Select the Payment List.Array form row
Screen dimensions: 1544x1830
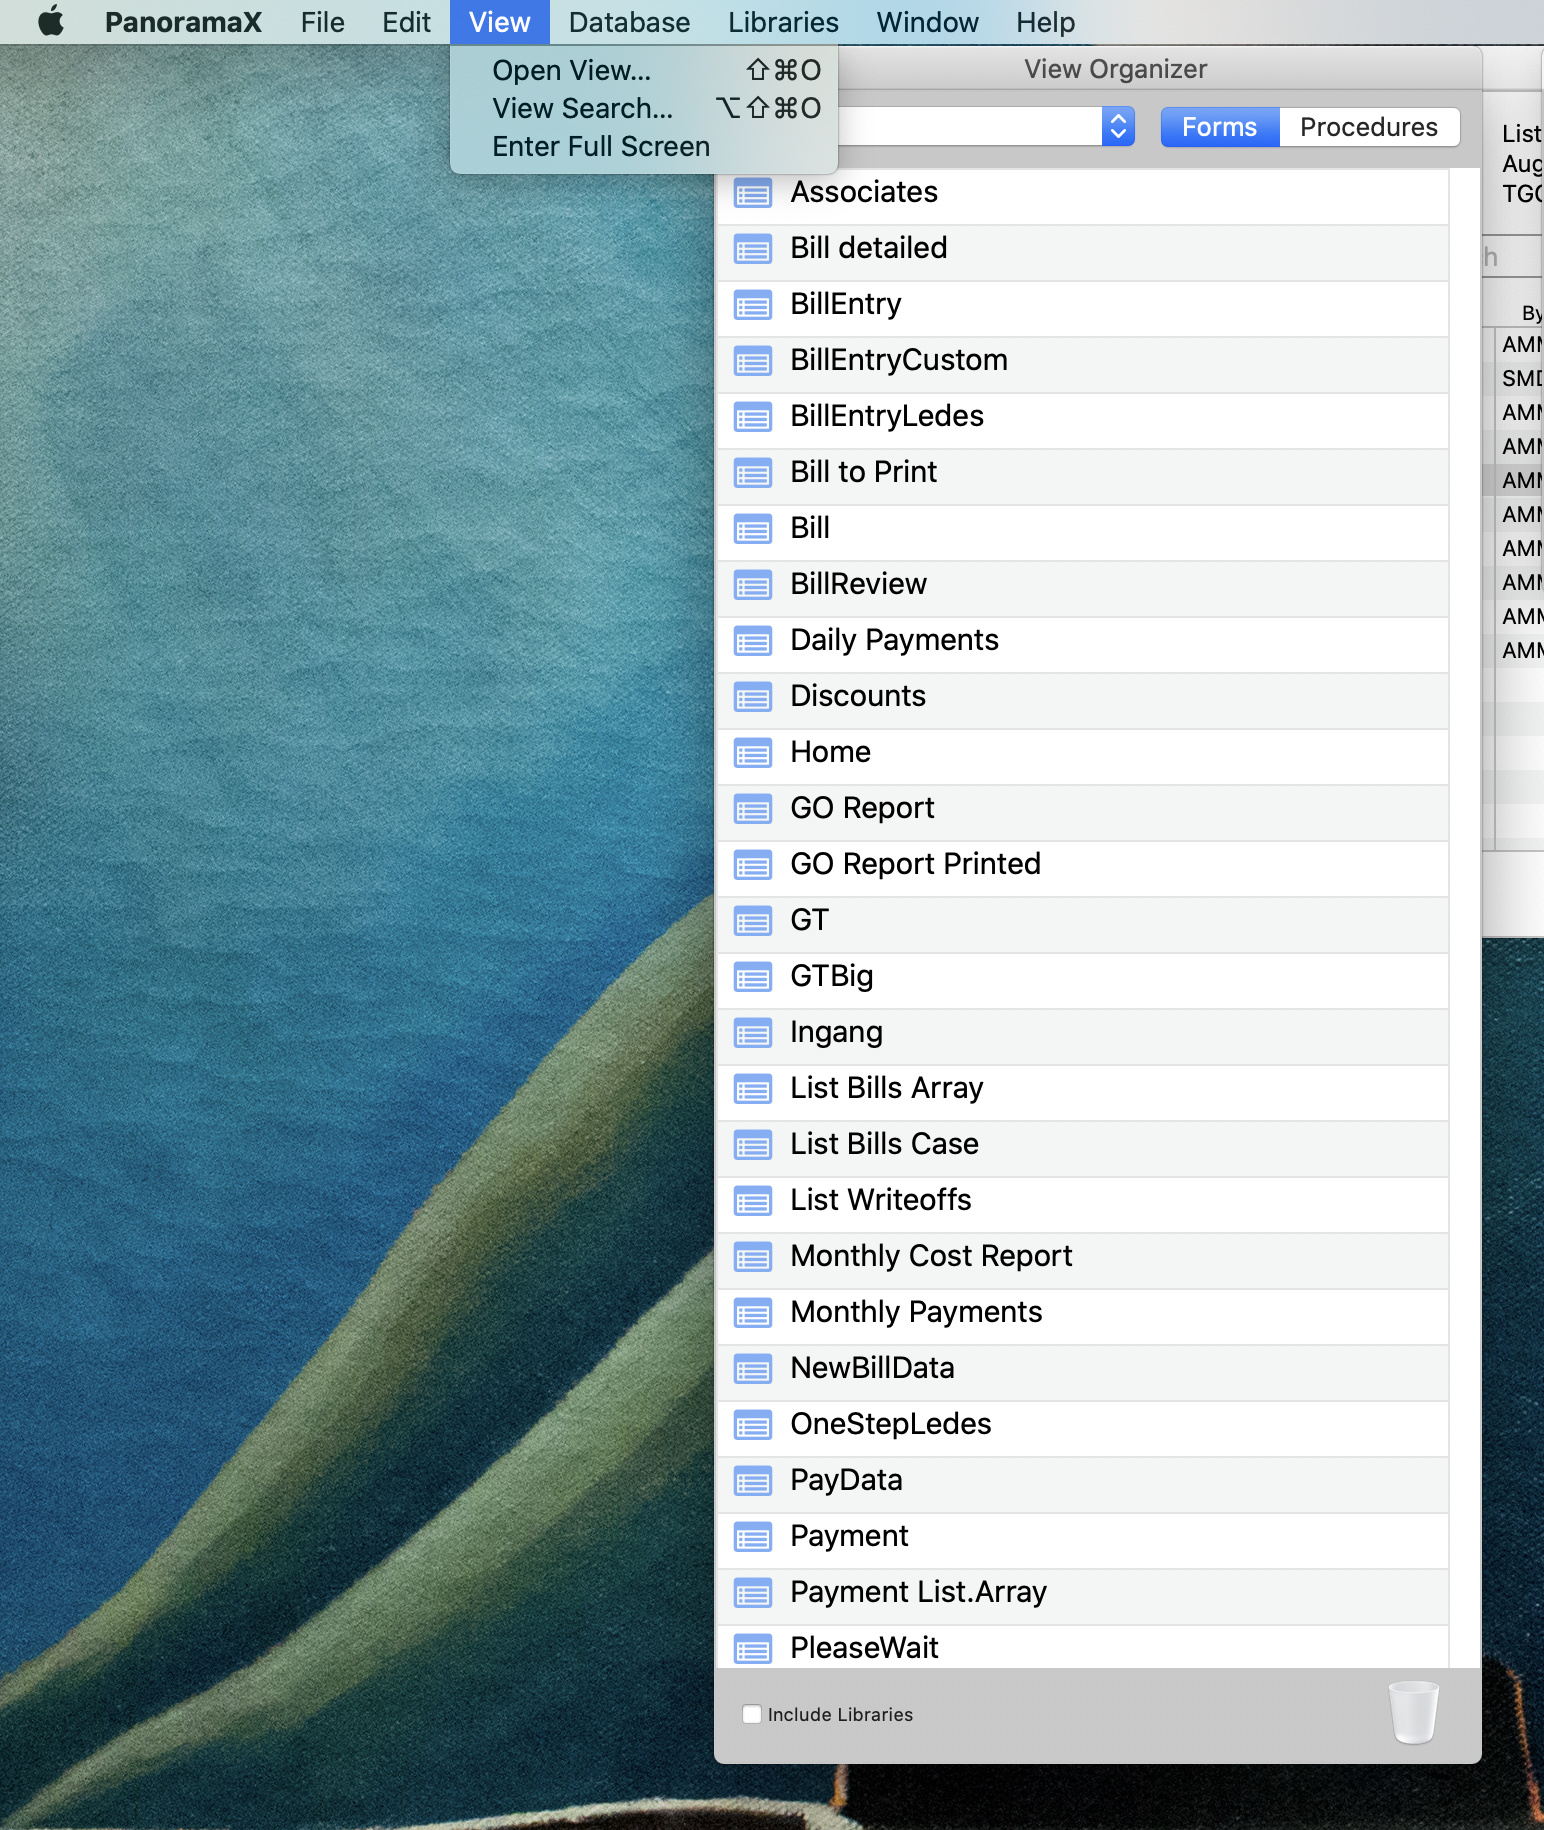click(x=917, y=1592)
